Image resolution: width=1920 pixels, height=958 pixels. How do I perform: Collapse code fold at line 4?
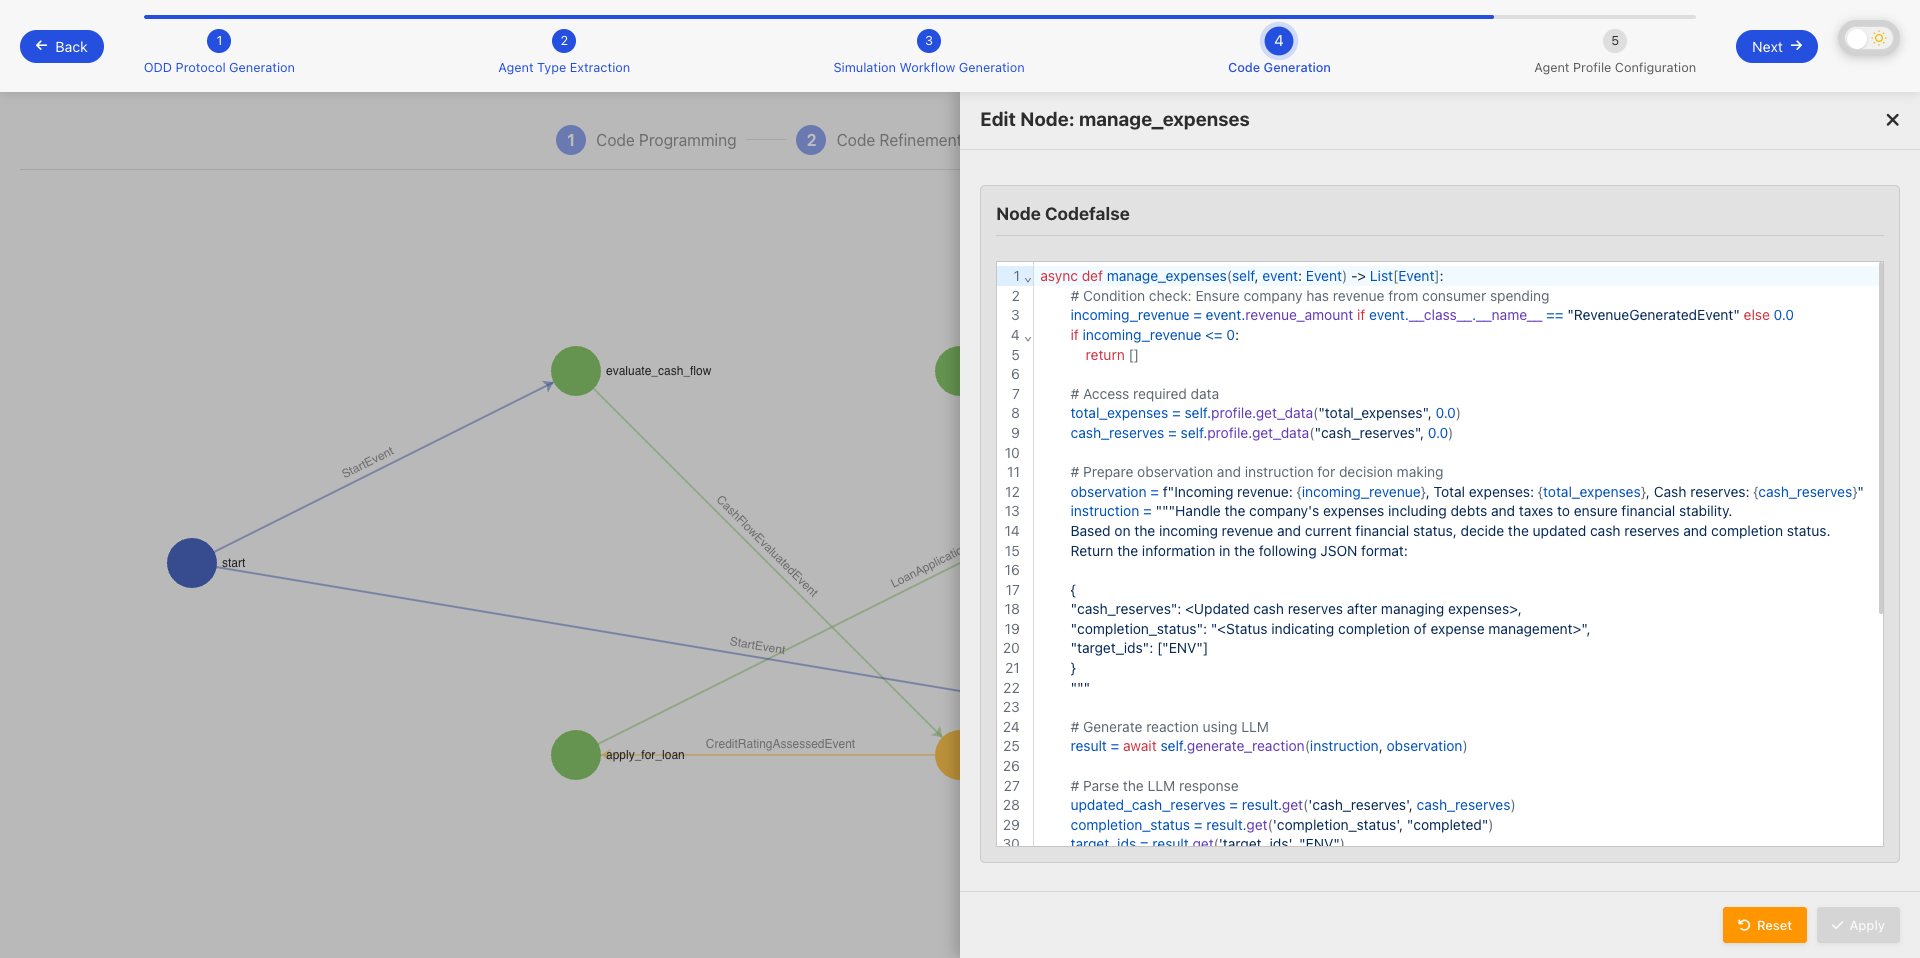[1028, 338]
